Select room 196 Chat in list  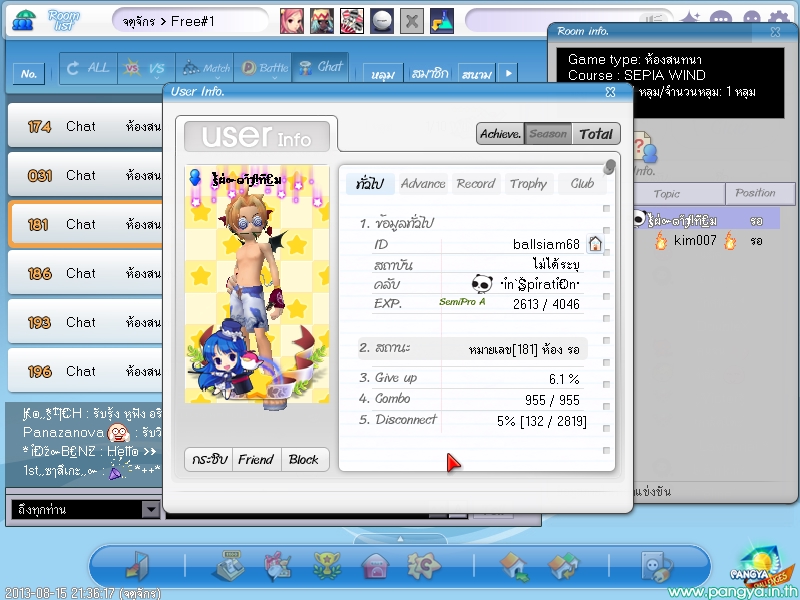tap(86, 371)
